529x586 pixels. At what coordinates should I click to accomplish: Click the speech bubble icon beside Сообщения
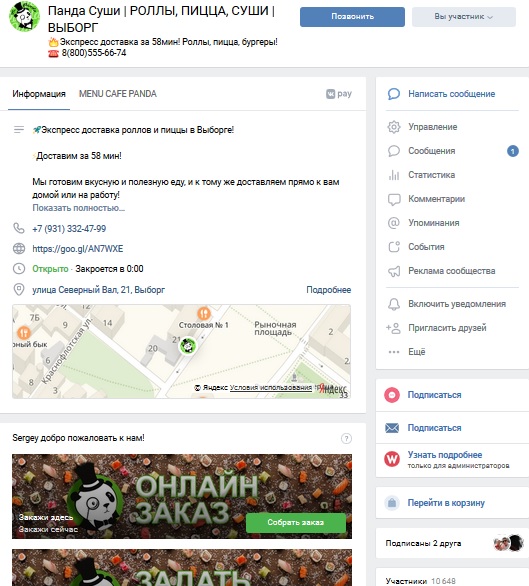pyautogui.click(x=394, y=151)
